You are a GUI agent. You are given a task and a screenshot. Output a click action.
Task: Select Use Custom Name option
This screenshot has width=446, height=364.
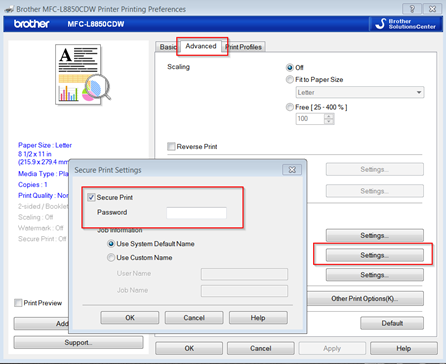click(111, 257)
